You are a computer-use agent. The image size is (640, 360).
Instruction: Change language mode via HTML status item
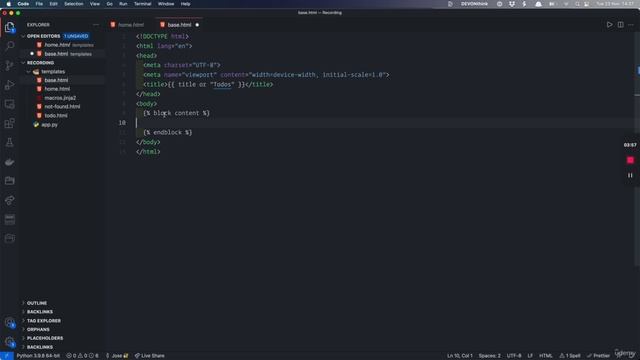pos(546,356)
